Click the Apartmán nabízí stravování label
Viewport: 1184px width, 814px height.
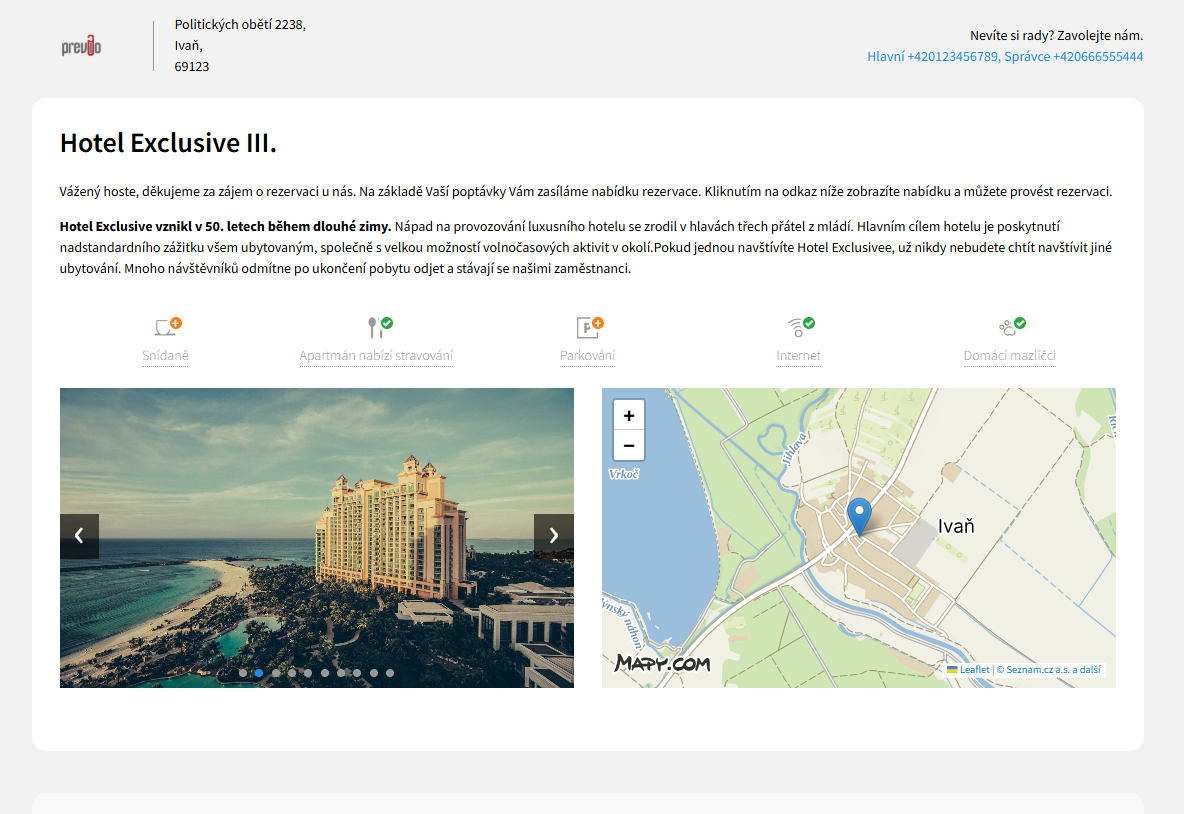[x=376, y=356]
